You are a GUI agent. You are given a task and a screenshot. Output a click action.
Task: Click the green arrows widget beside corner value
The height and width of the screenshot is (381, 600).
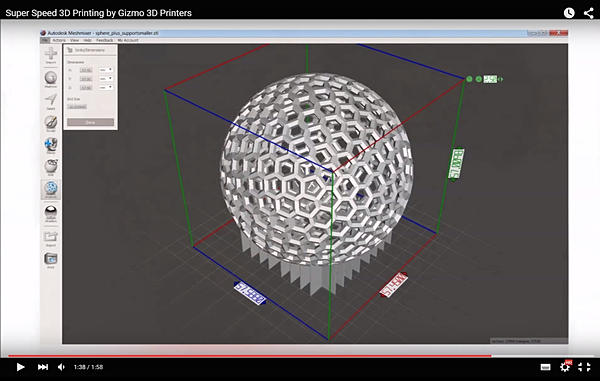coord(500,79)
